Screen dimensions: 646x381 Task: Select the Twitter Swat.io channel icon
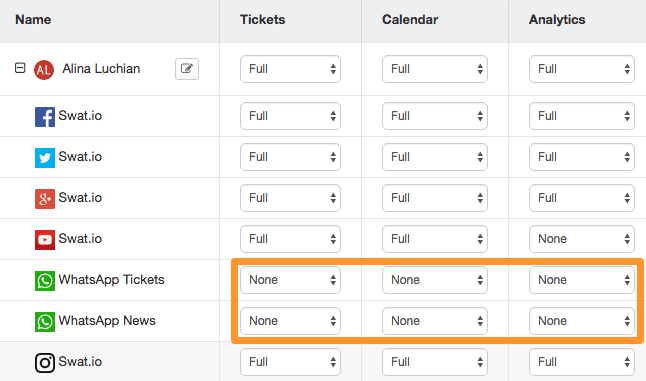point(44,158)
